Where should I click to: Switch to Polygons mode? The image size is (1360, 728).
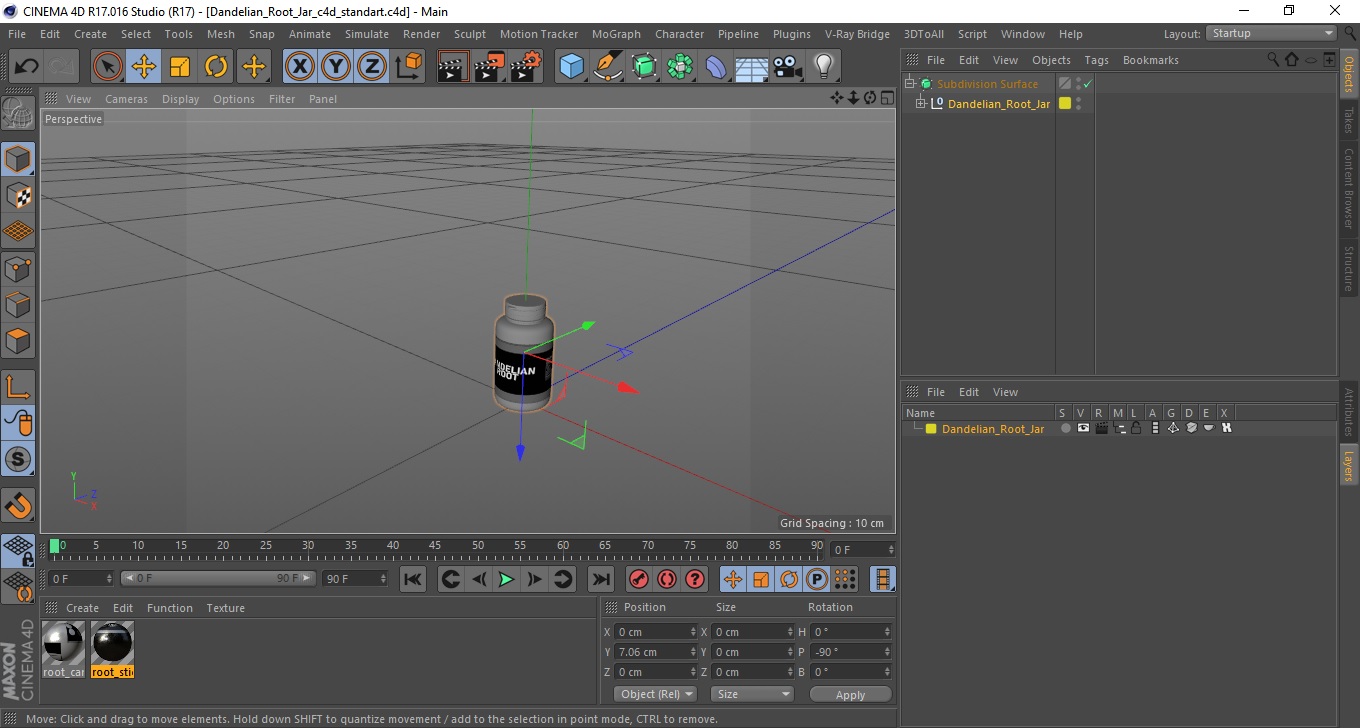[18, 341]
